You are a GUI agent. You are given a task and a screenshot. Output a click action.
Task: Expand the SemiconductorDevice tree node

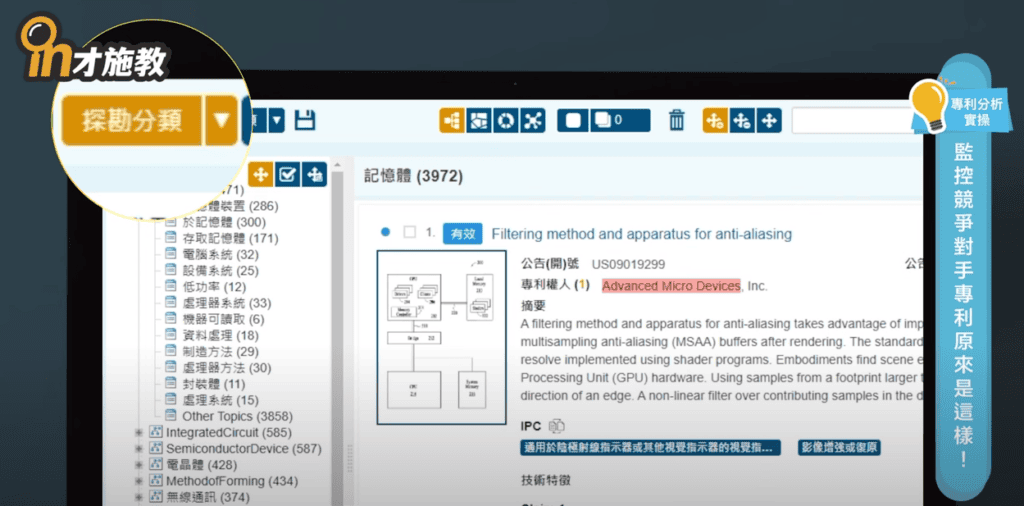139,449
